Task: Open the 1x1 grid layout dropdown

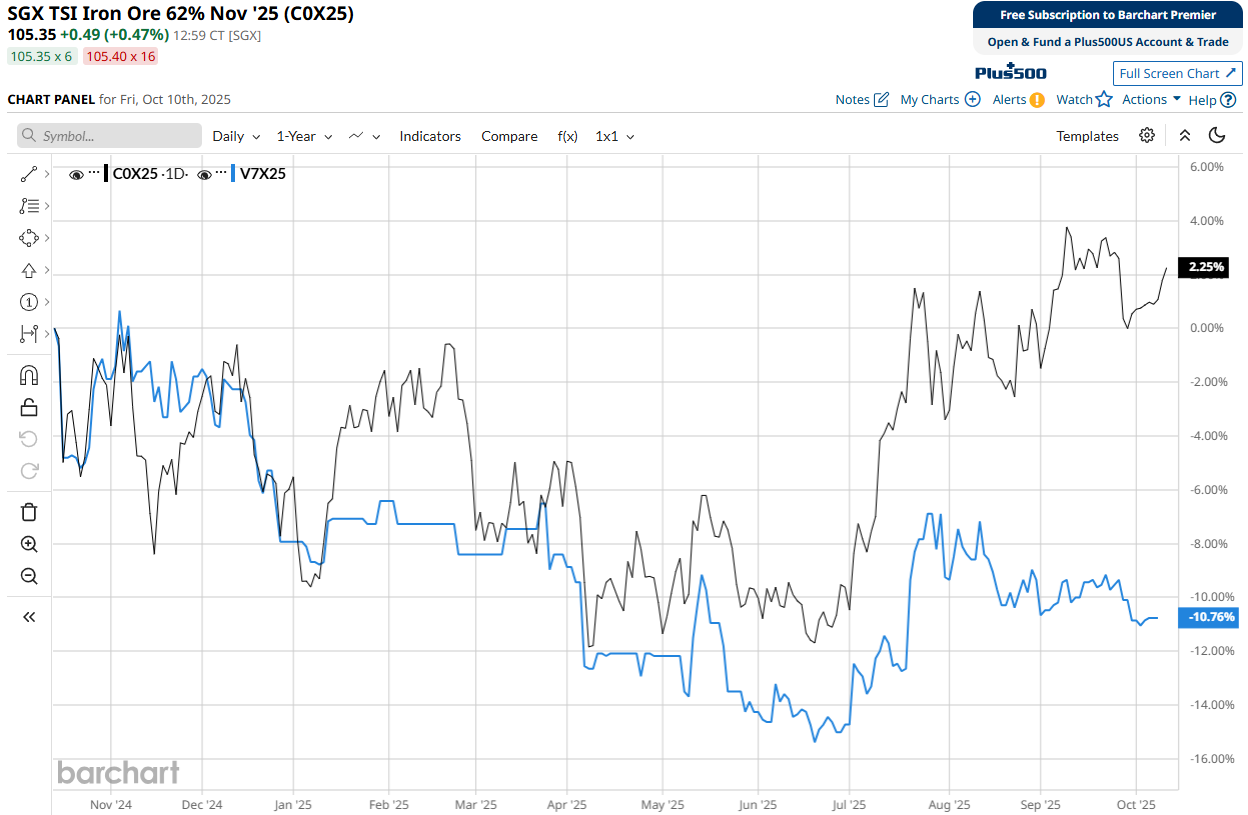Action: tap(614, 136)
